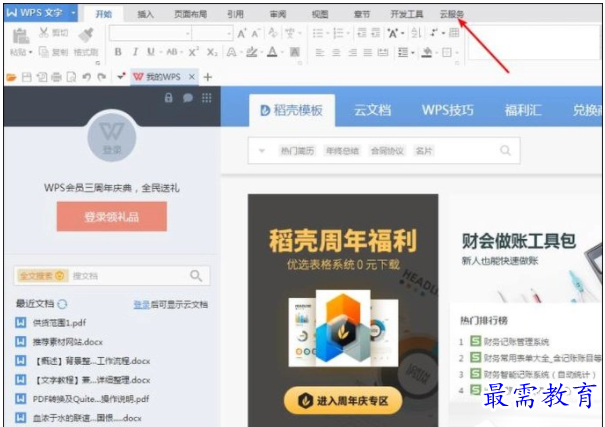Click the chat bubble icon in sidebar header
The image size is (605, 427).
188,98
